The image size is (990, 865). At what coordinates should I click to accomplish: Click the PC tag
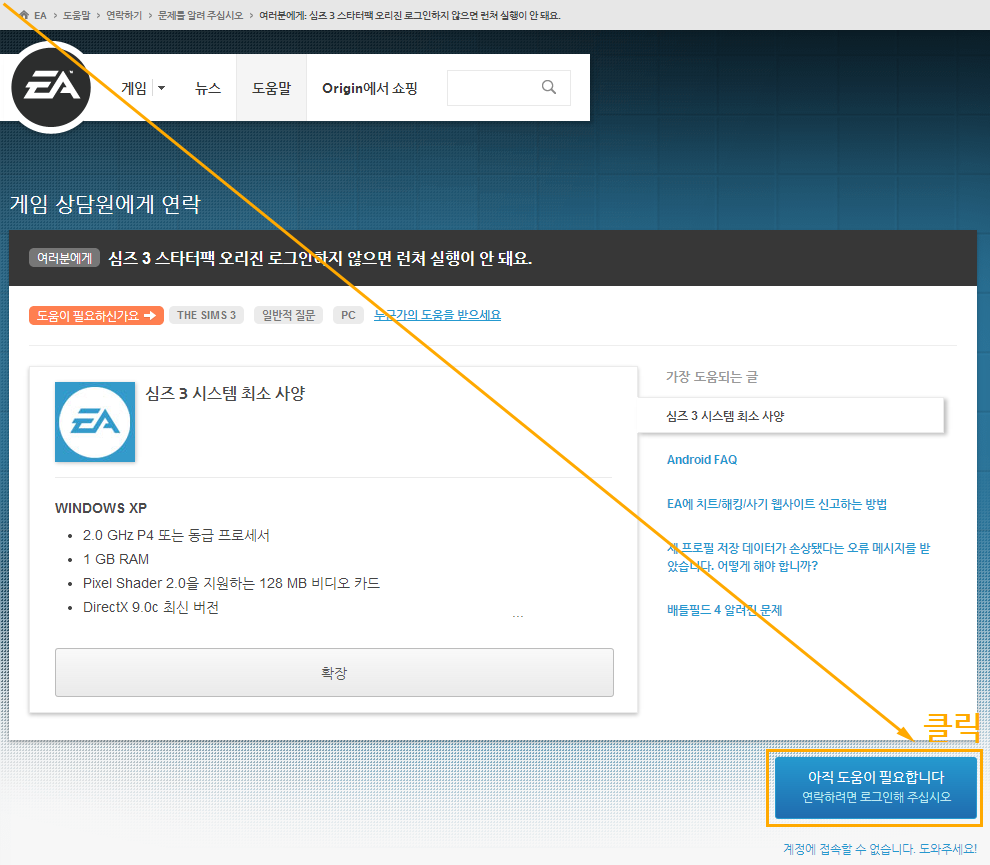coord(349,315)
